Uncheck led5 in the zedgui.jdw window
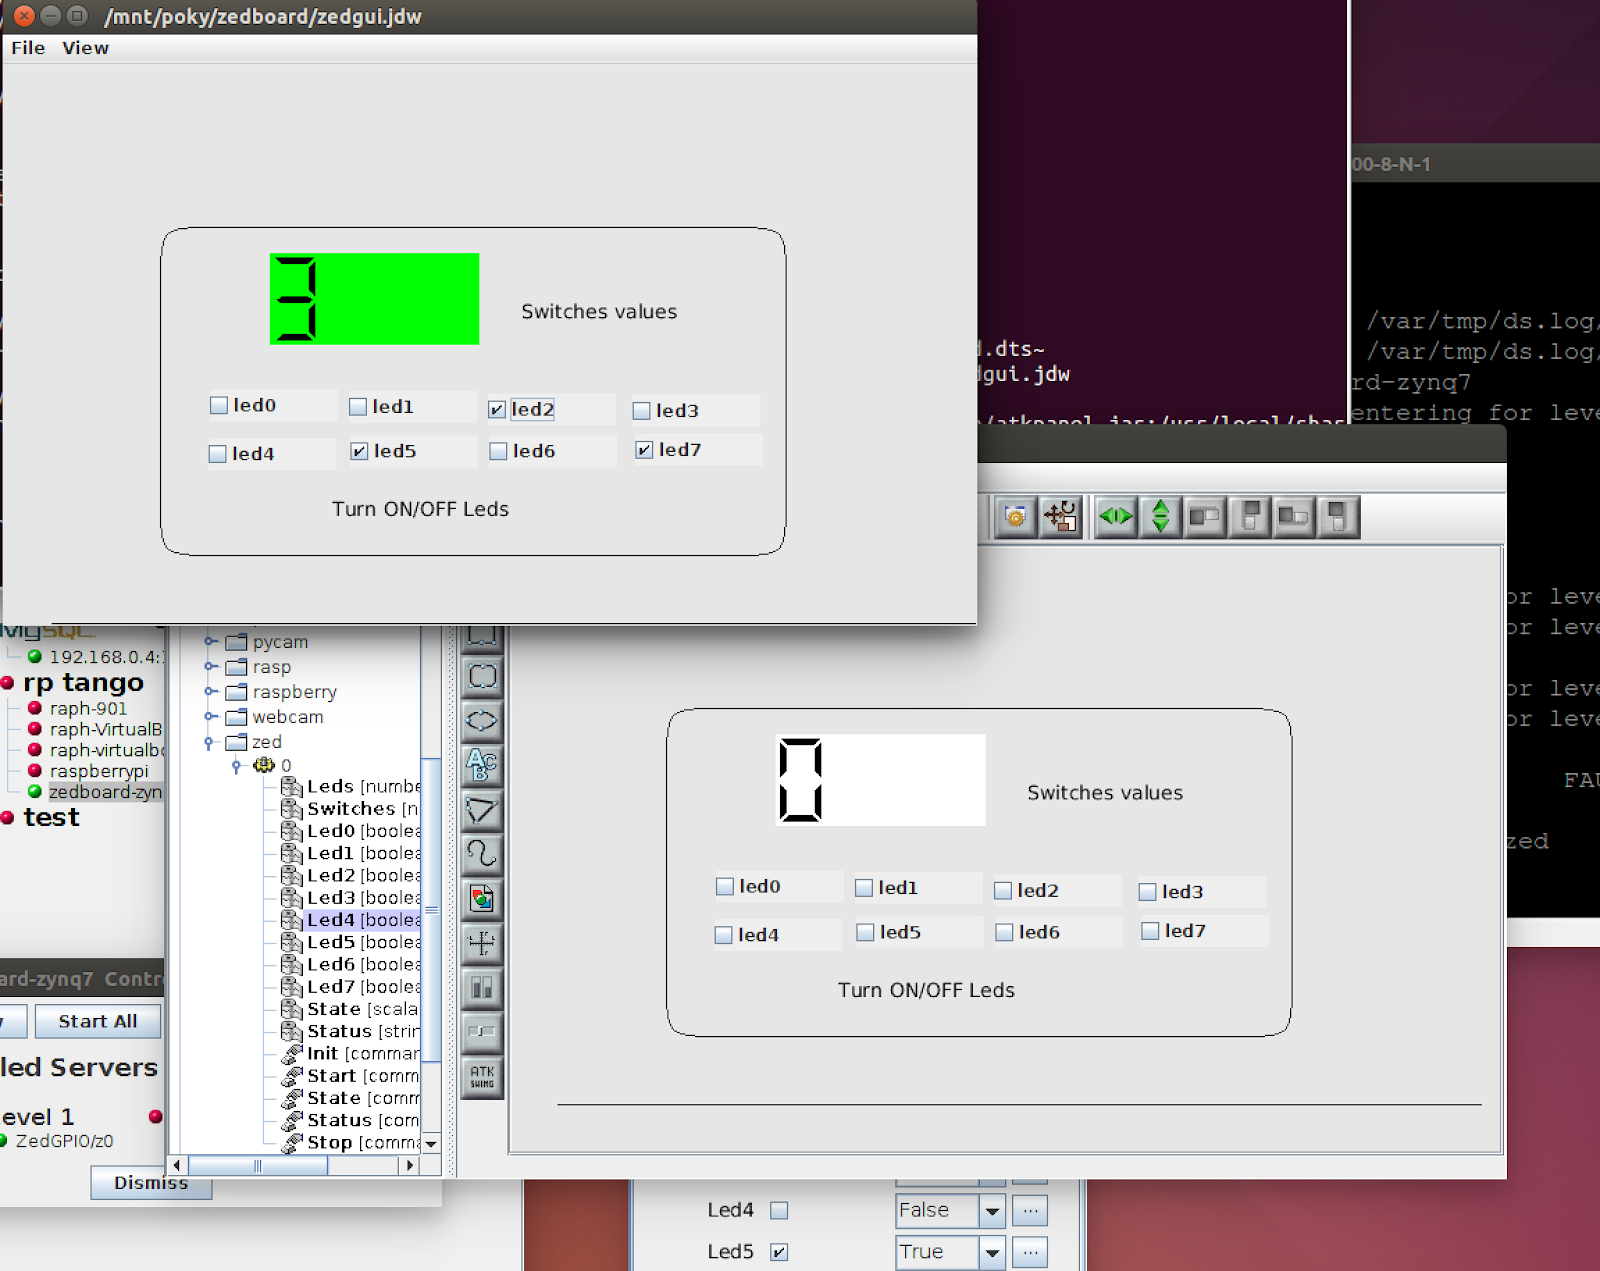The image size is (1600, 1271). click(x=359, y=451)
